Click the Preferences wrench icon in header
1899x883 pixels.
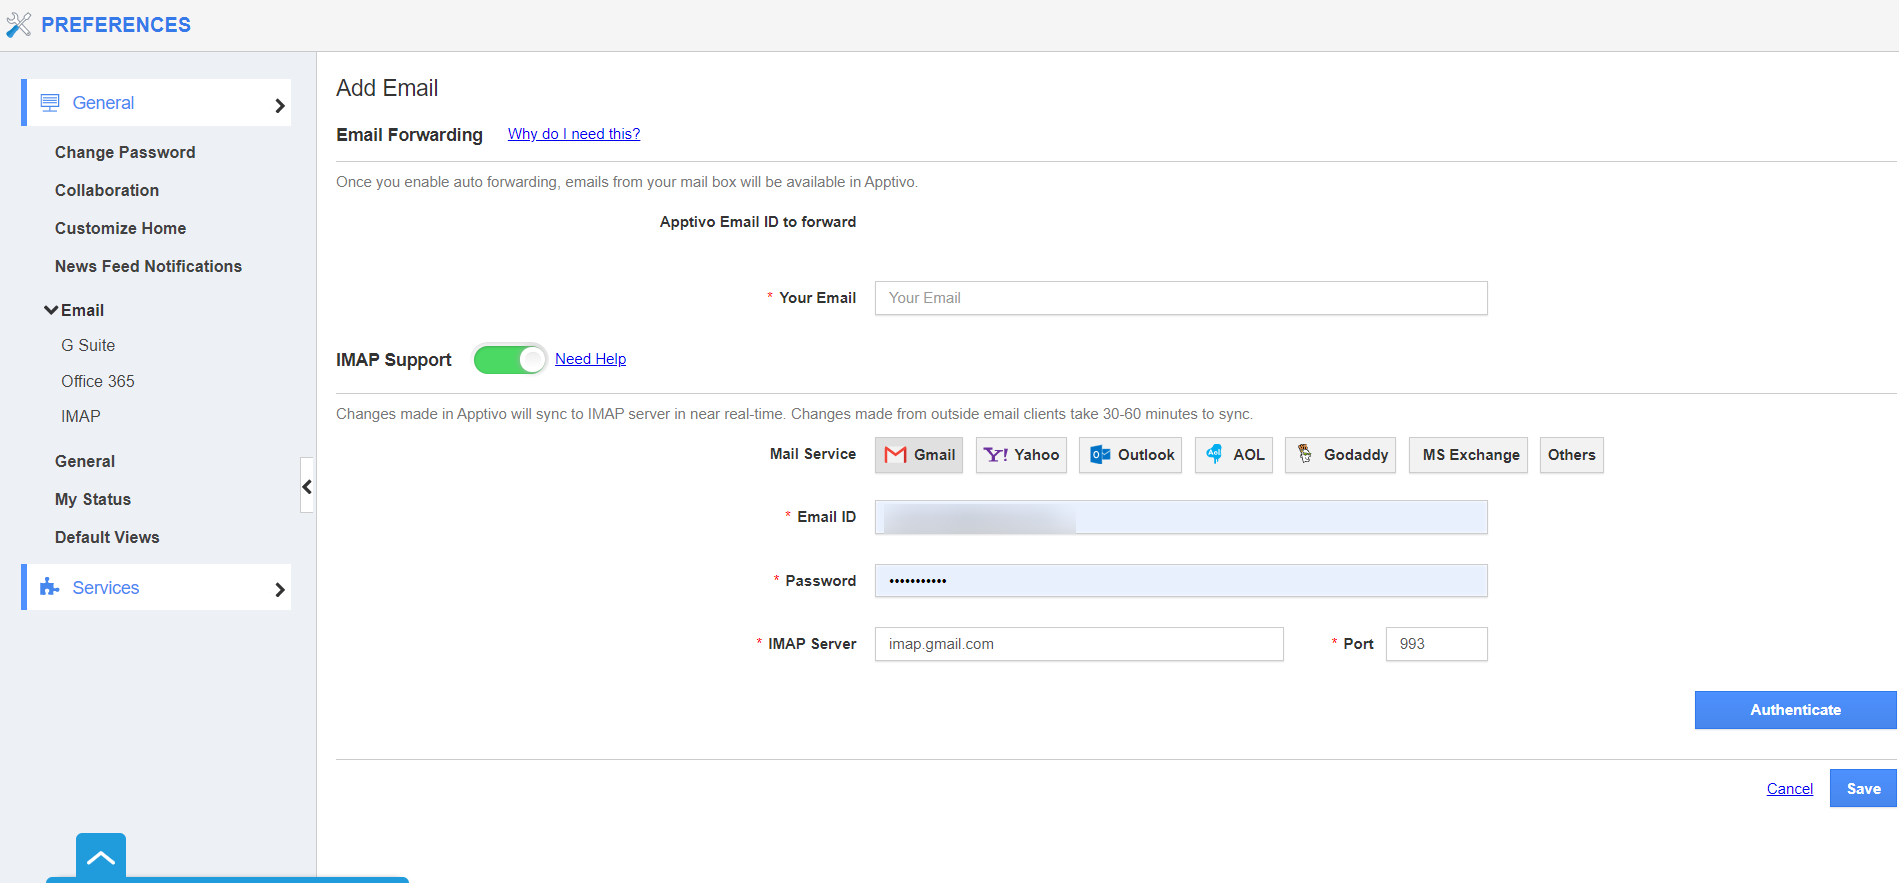18,25
